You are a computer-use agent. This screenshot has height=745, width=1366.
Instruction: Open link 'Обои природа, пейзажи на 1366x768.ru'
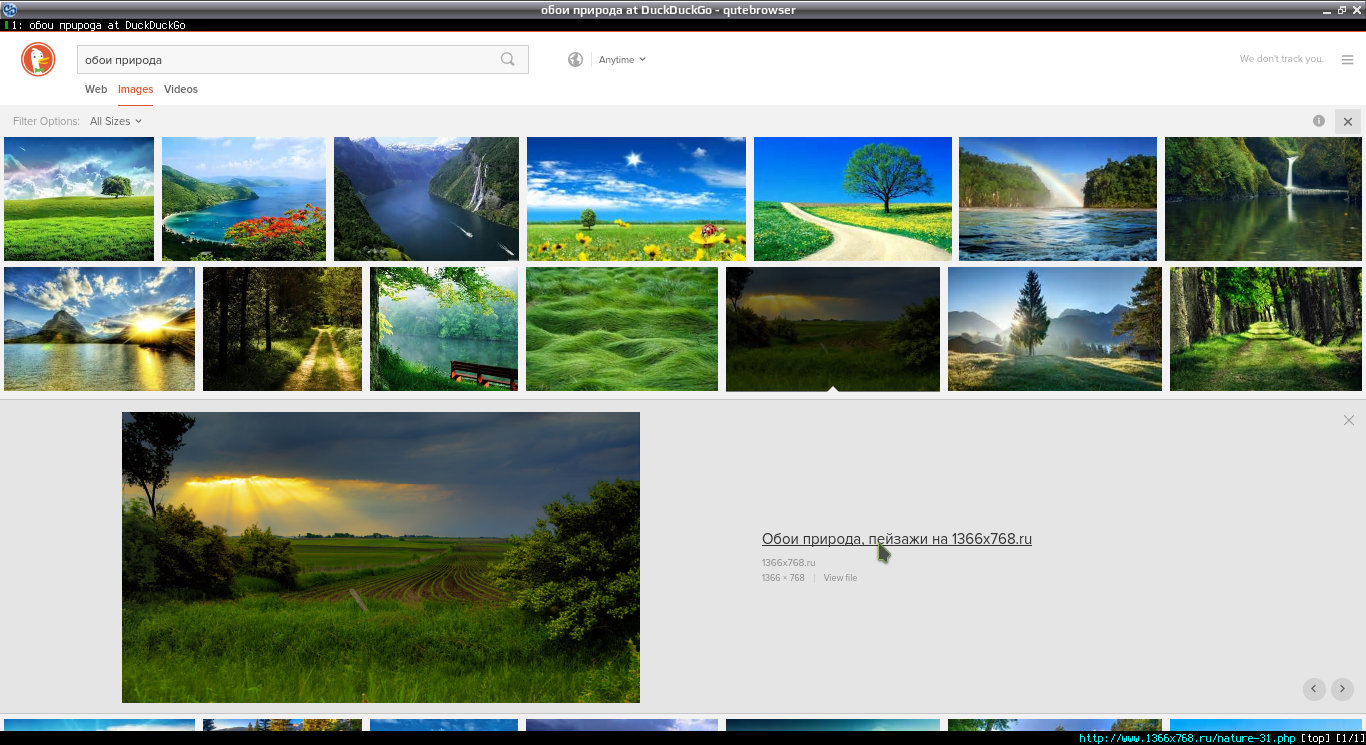897,539
